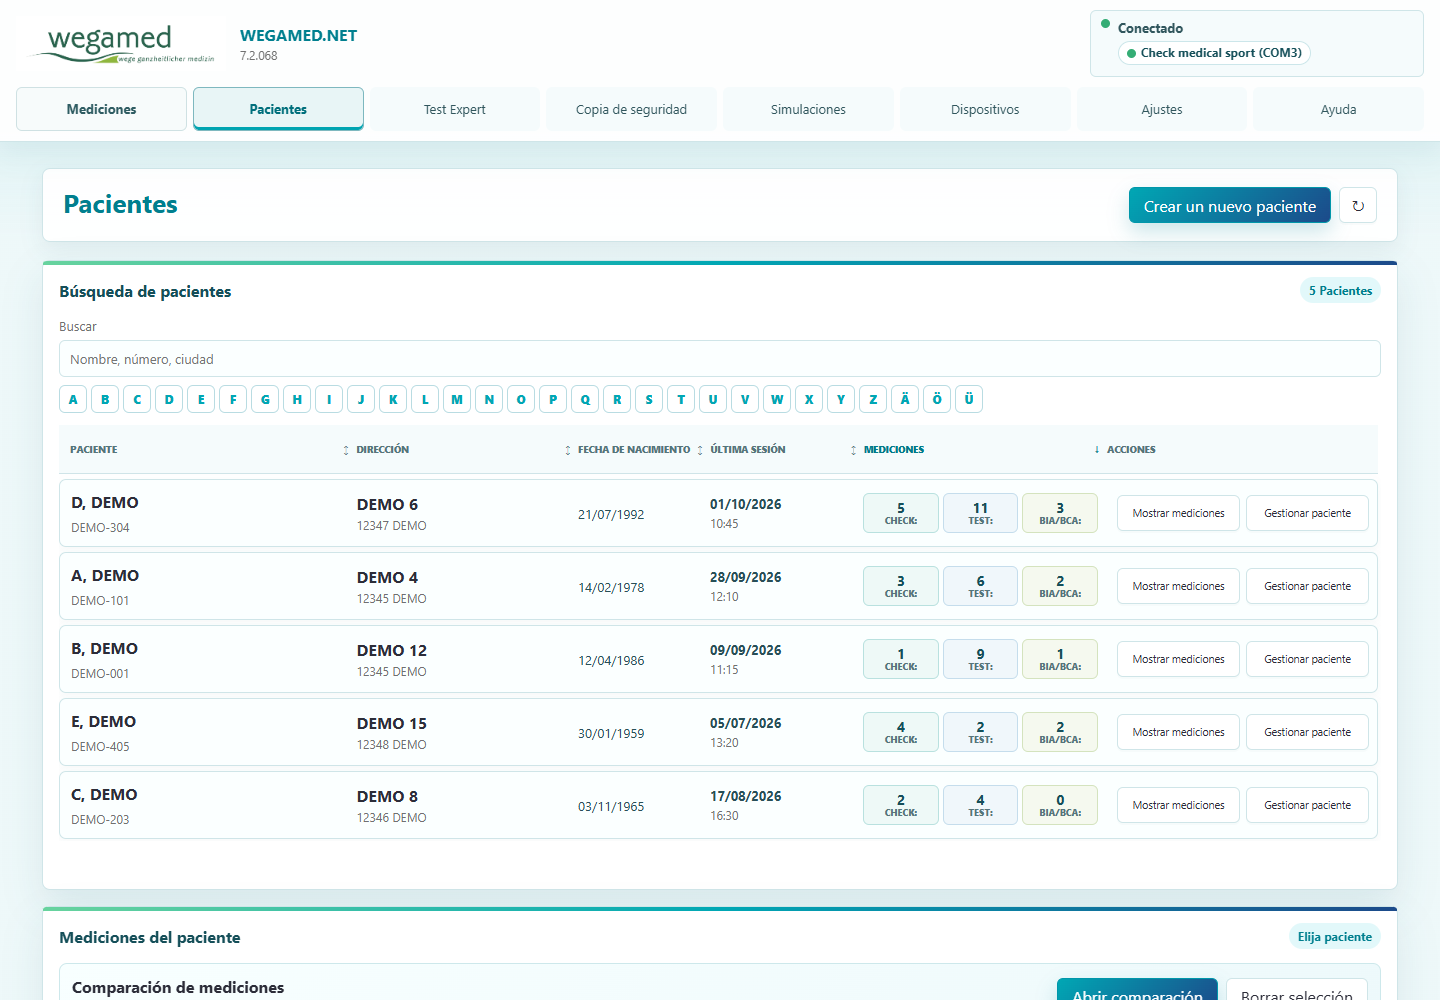
Task: Click patient ID DEMO-405
Action: click(100, 747)
